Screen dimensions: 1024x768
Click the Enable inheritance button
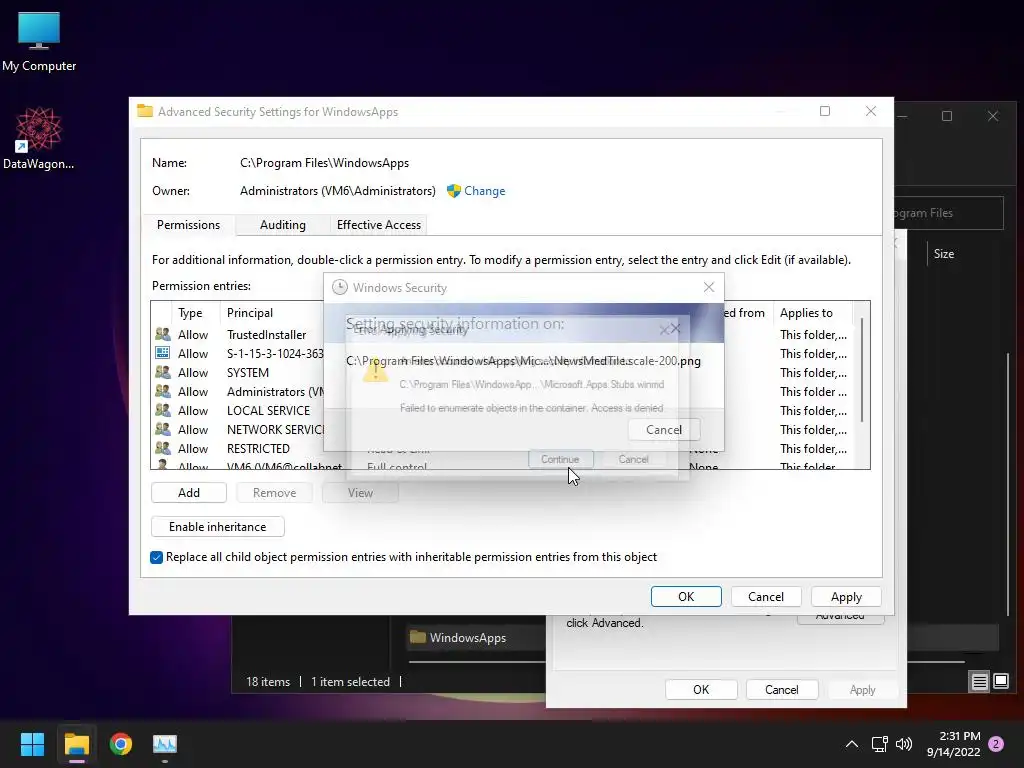coord(217,526)
